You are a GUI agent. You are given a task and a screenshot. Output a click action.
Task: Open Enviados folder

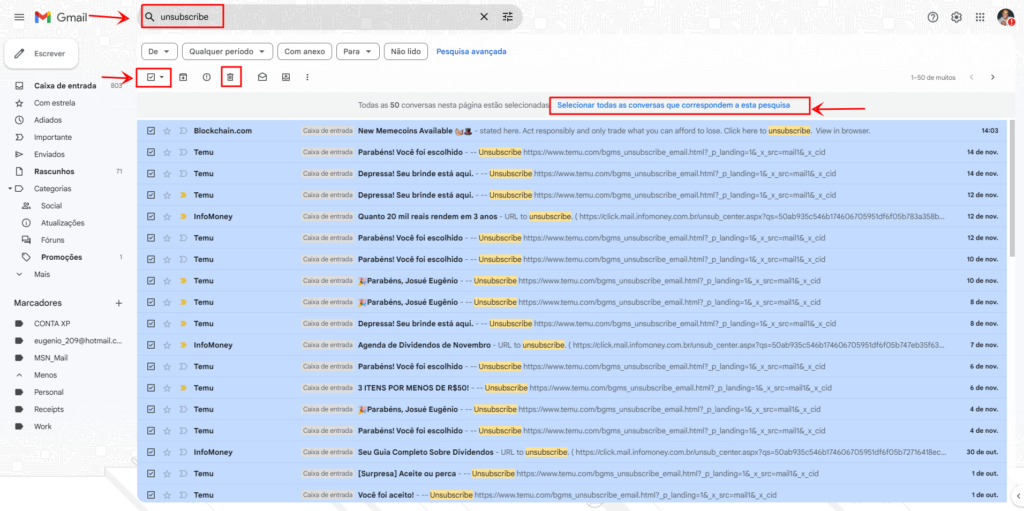click(x=49, y=154)
